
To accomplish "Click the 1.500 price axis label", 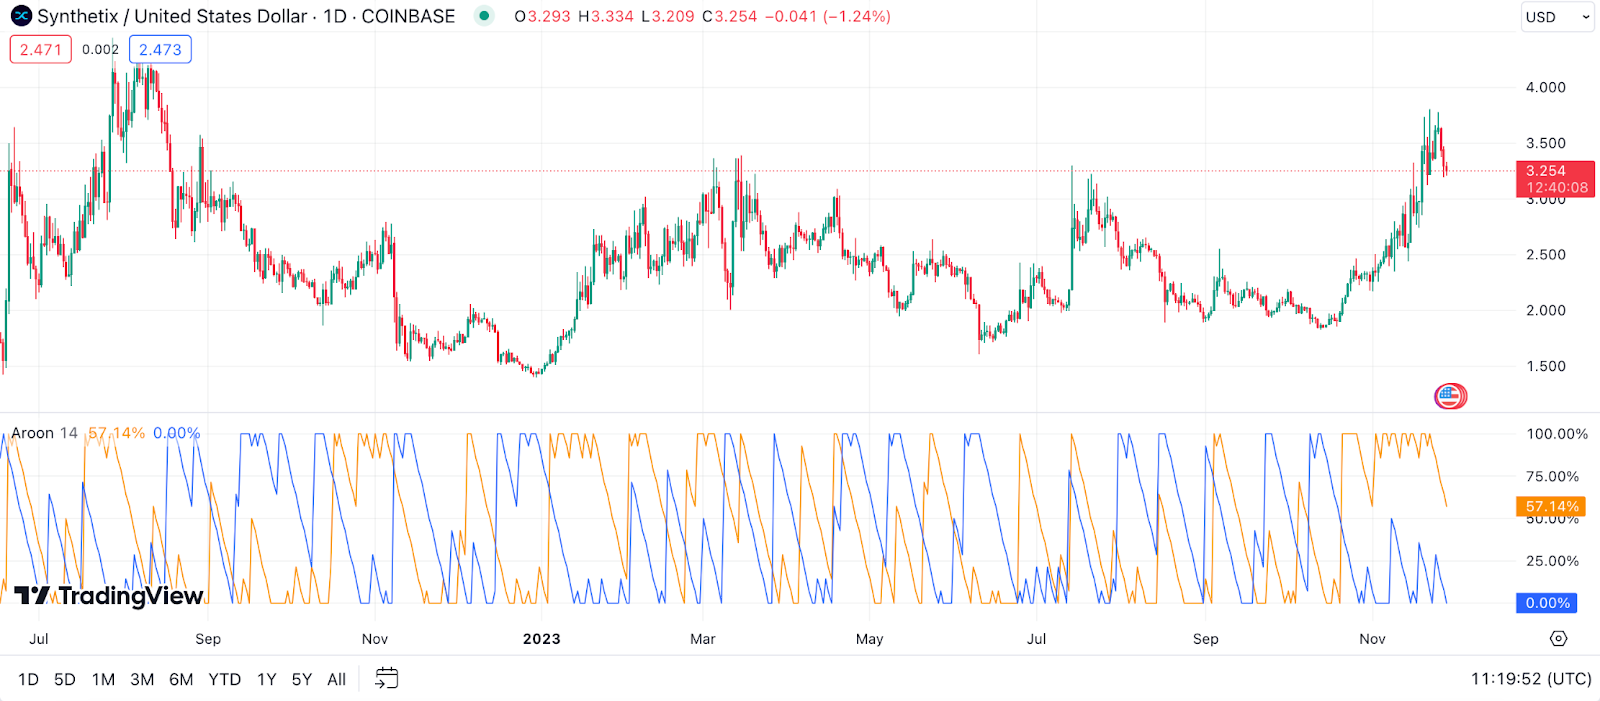I will point(1545,366).
